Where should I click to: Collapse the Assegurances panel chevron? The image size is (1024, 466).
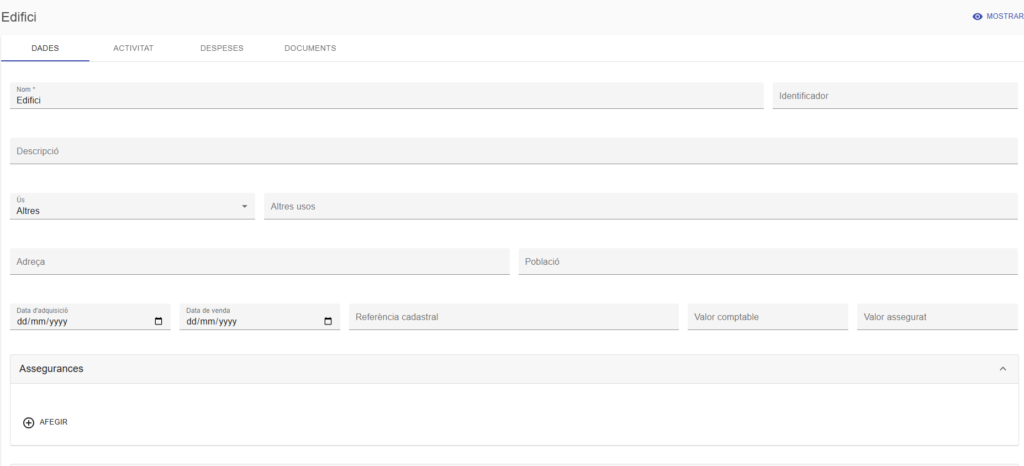1002,369
